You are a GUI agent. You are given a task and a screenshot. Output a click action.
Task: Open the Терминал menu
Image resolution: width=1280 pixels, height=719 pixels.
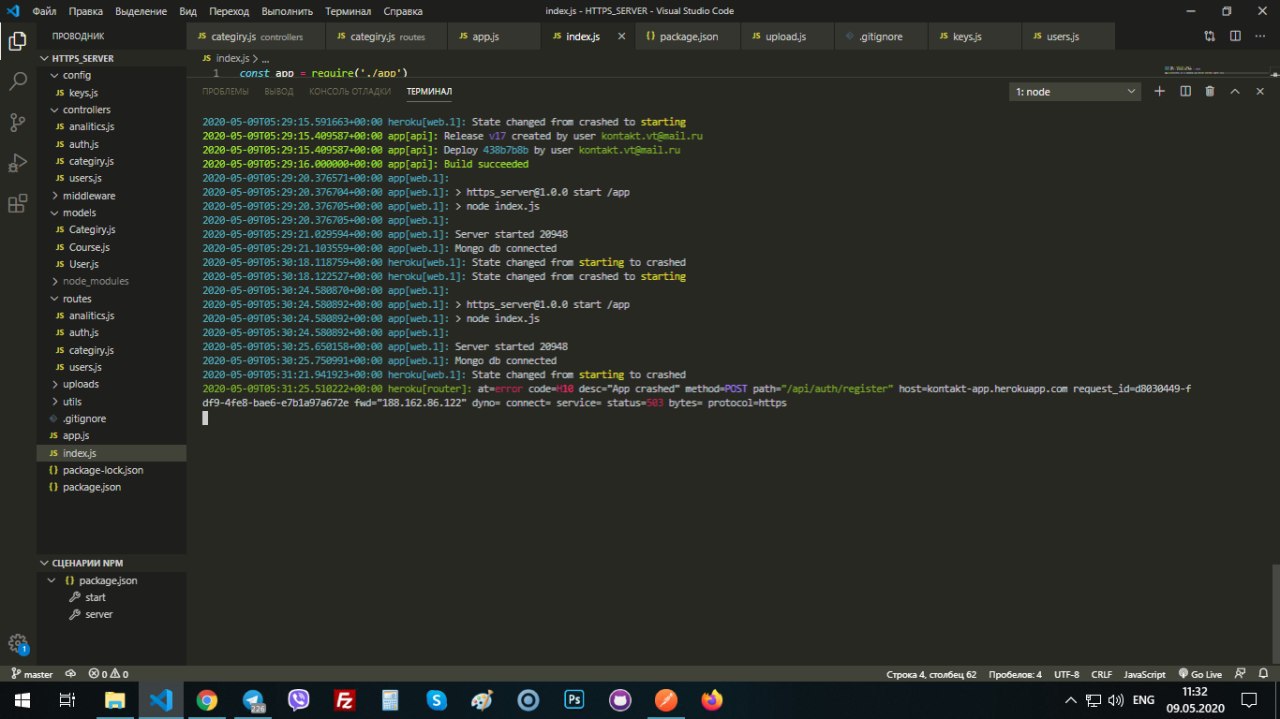(348, 11)
